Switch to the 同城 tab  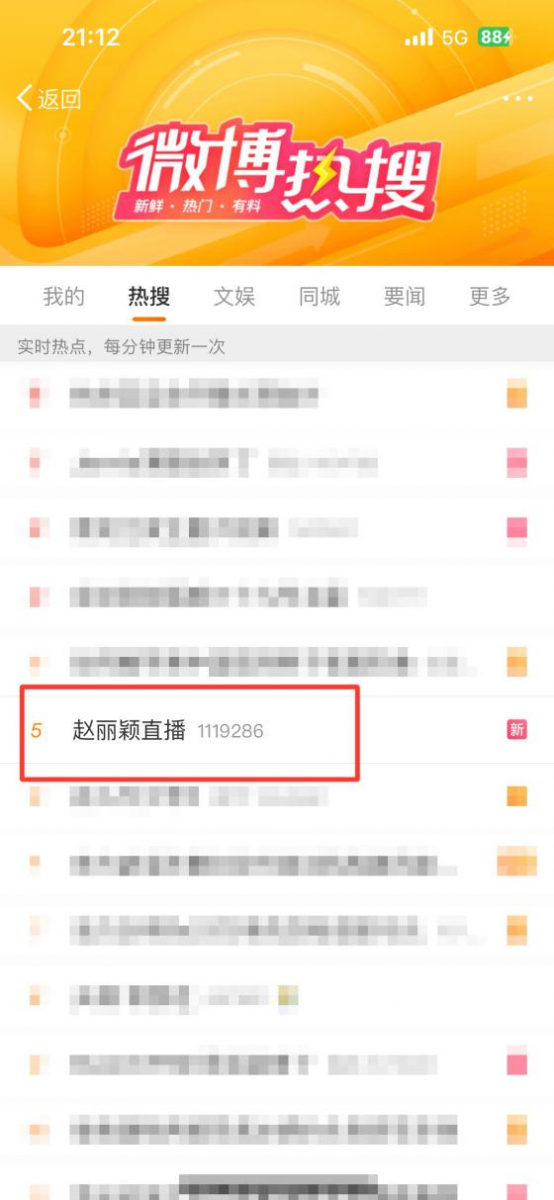coord(319,296)
